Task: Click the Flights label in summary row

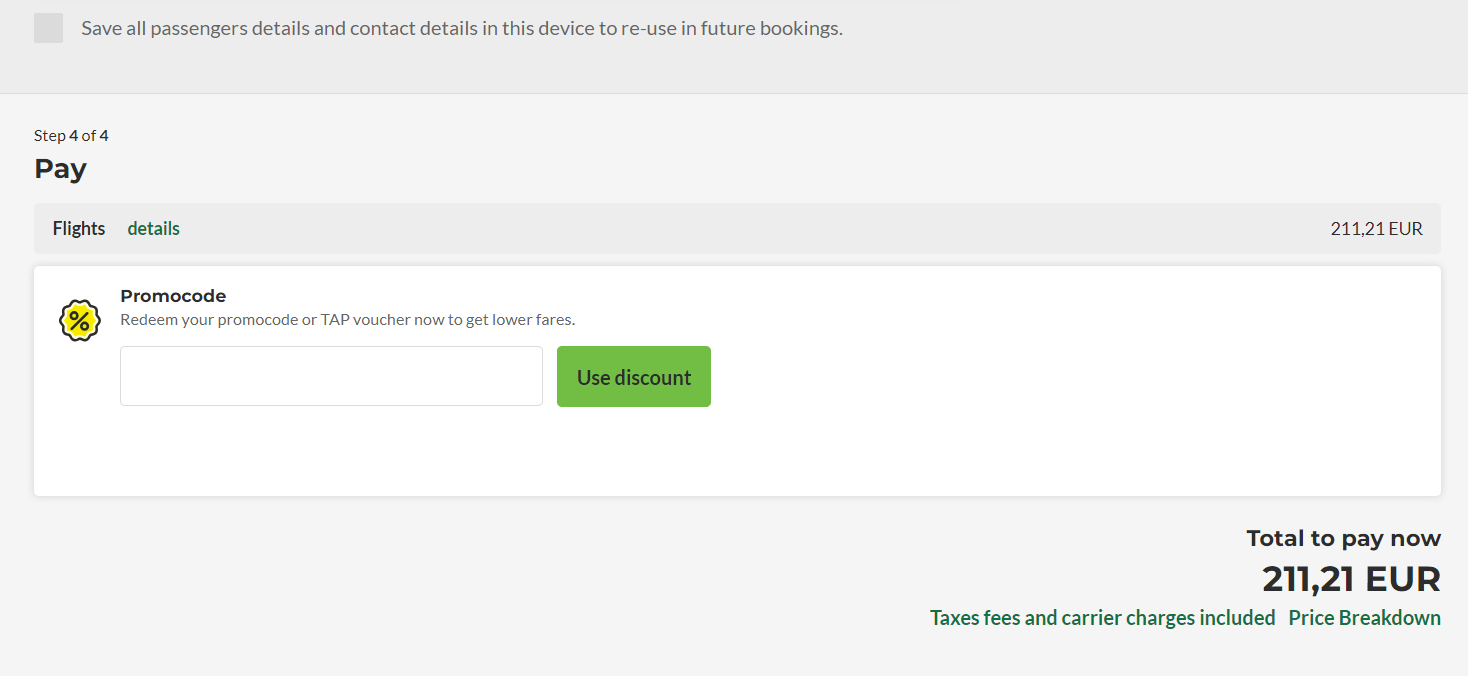Action: point(79,228)
